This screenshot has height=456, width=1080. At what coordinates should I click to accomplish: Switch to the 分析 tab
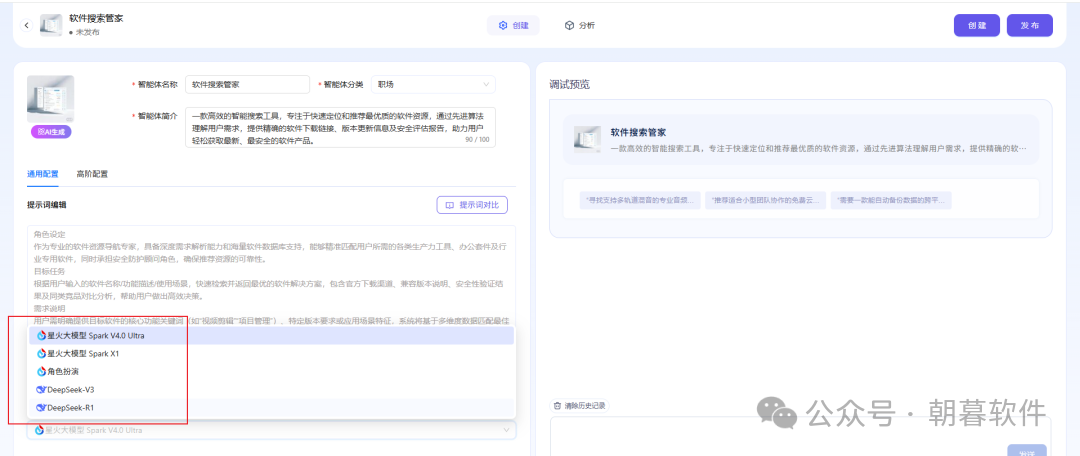pos(579,25)
